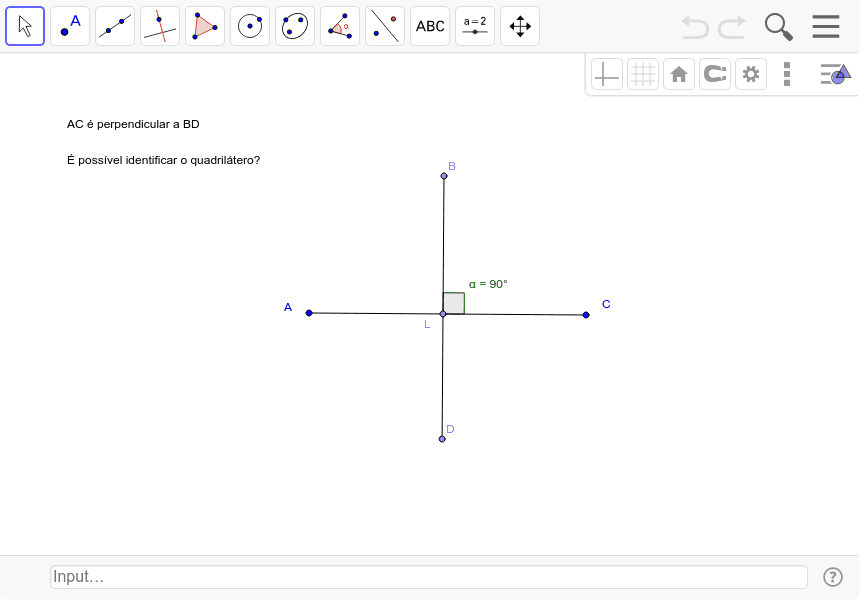Select the Circle with center tool

(x=250, y=26)
